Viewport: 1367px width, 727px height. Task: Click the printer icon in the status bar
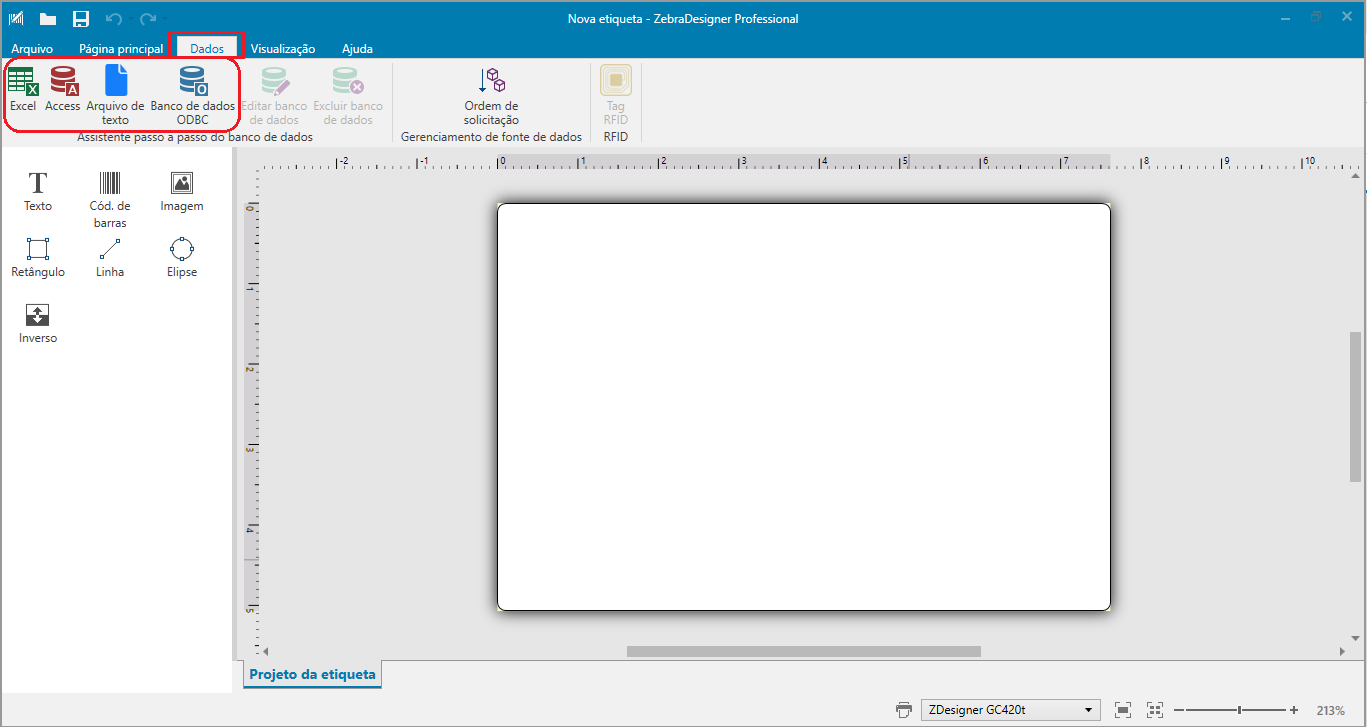[x=903, y=709]
